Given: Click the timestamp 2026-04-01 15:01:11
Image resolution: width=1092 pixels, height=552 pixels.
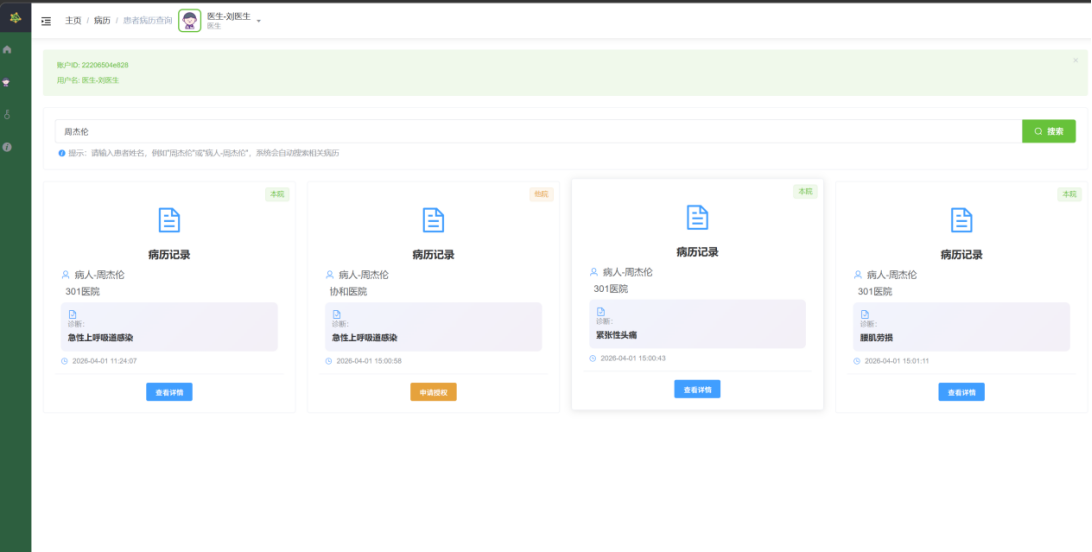Looking at the screenshot, I should click(x=897, y=361).
